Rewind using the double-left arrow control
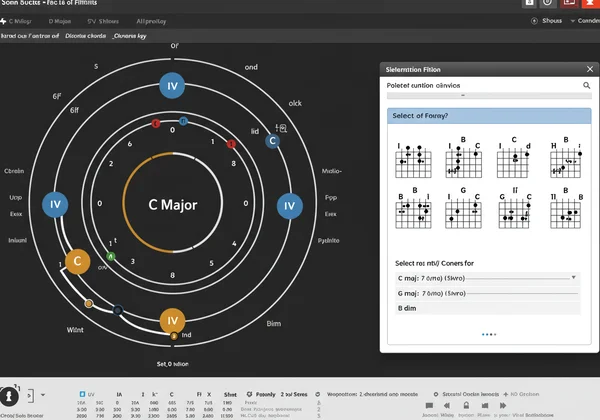Screen dimensions: 600x420 point(447,405)
